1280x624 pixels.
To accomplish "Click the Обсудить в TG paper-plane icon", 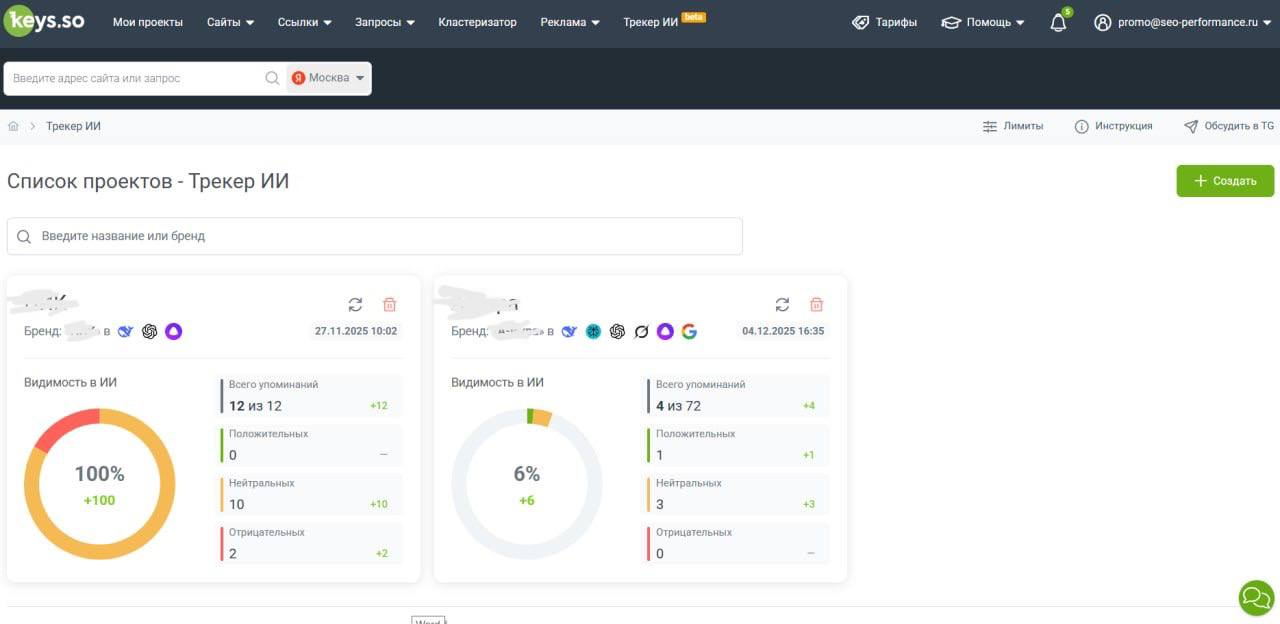I will [1191, 126].
